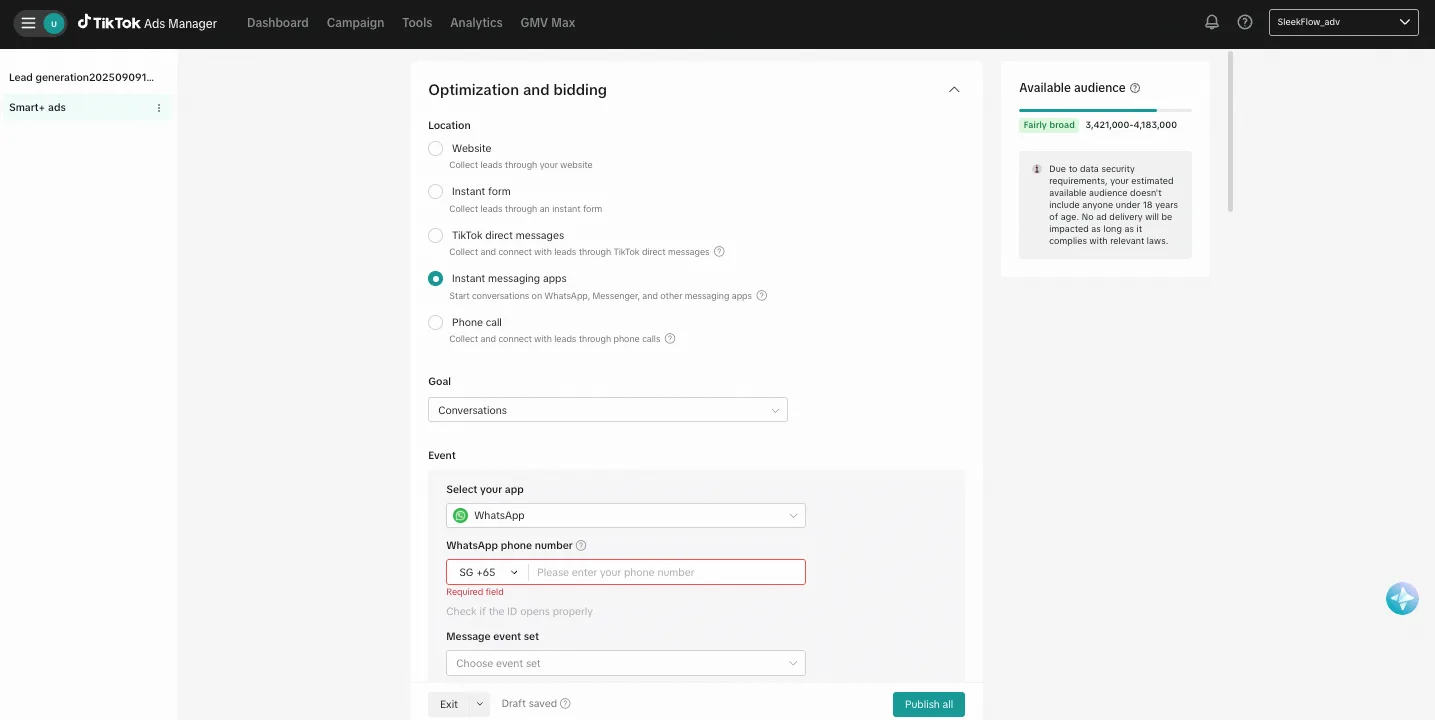Choose the Instant form option
Viewport: 1435px width, 720px height.
[x=435, y=191]
